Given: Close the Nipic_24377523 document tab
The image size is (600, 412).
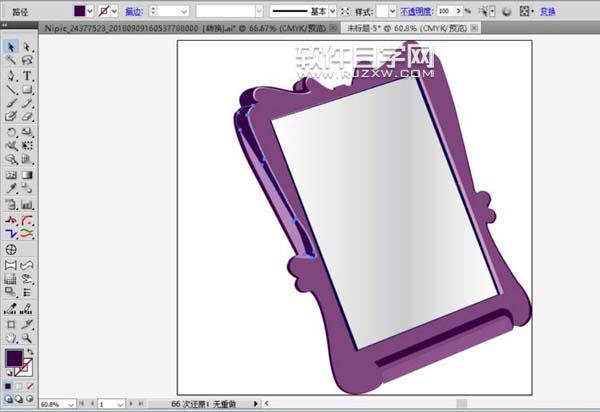Looking at the screenshot, I should (x=334, y=28).
